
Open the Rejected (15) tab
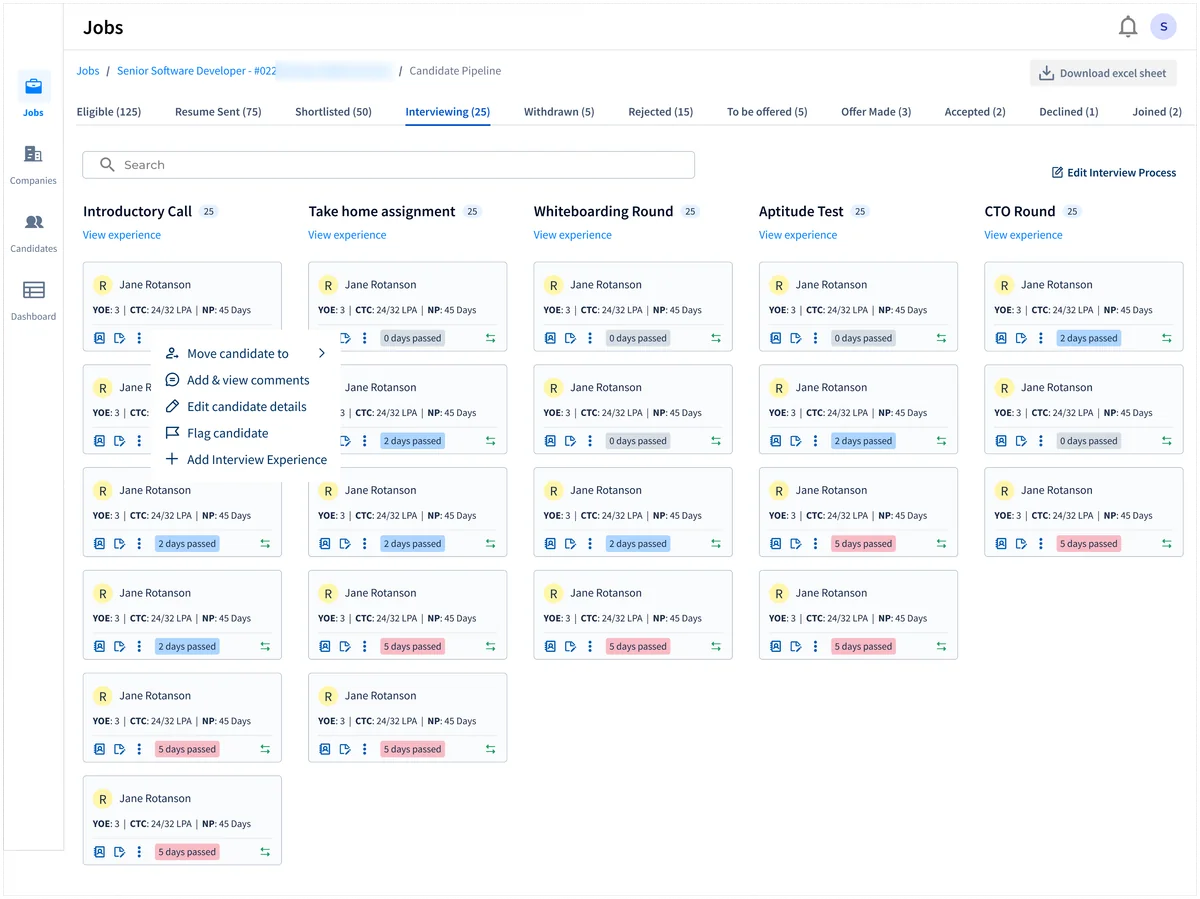660,112
